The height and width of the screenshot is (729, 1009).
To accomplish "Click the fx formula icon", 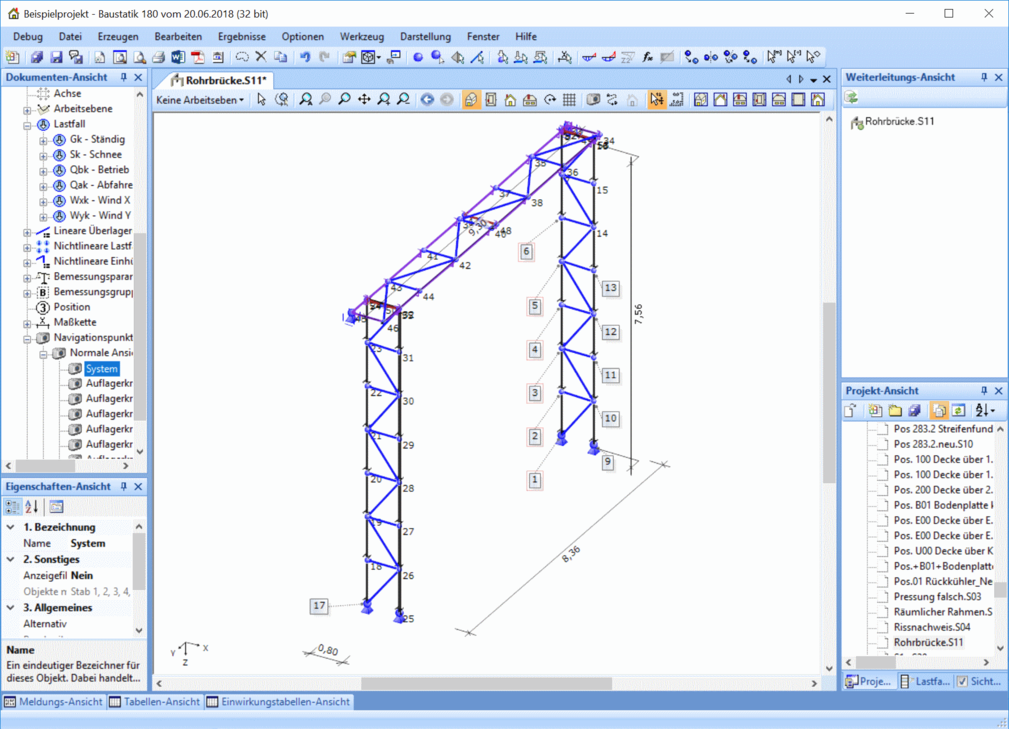I will coord(647,58).
